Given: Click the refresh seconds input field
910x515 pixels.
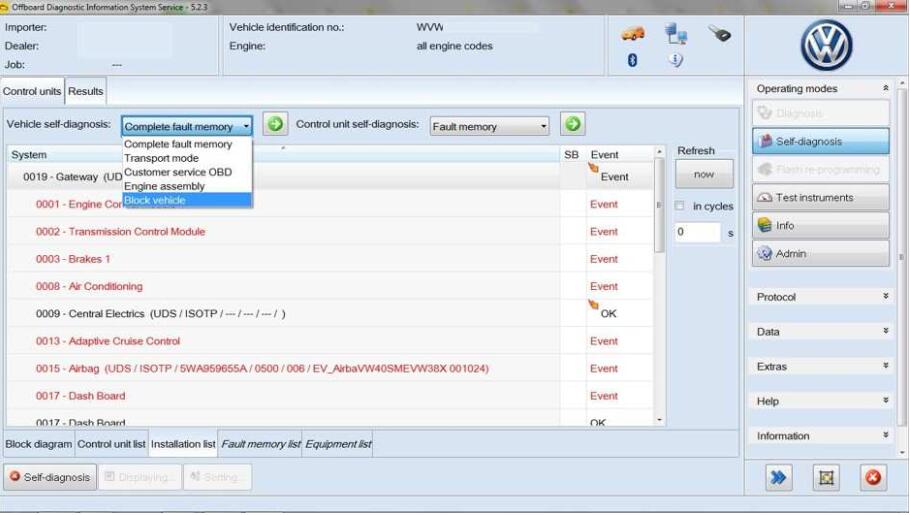Looking at the screenshot, I should click(698, 232).
